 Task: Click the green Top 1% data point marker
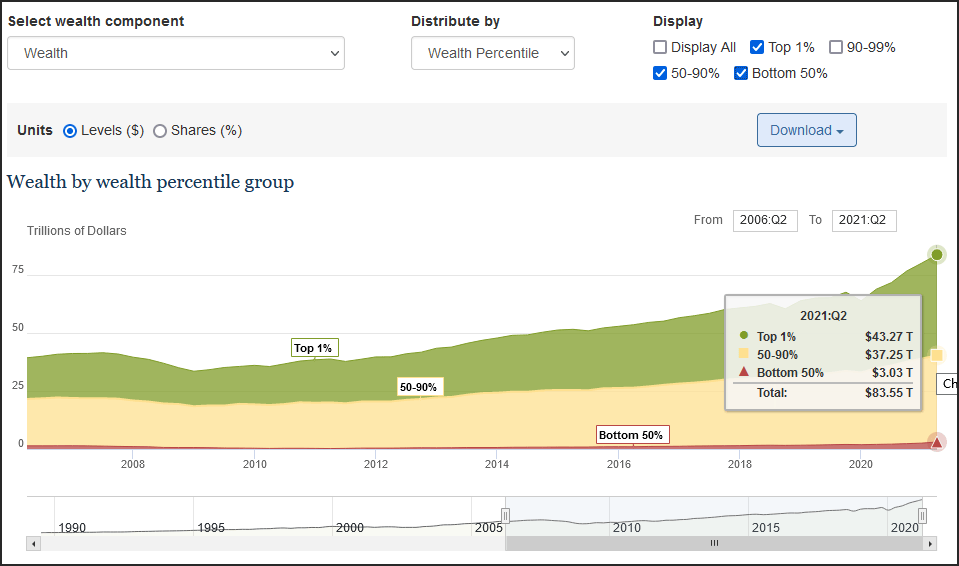click(x=937, y=255)
